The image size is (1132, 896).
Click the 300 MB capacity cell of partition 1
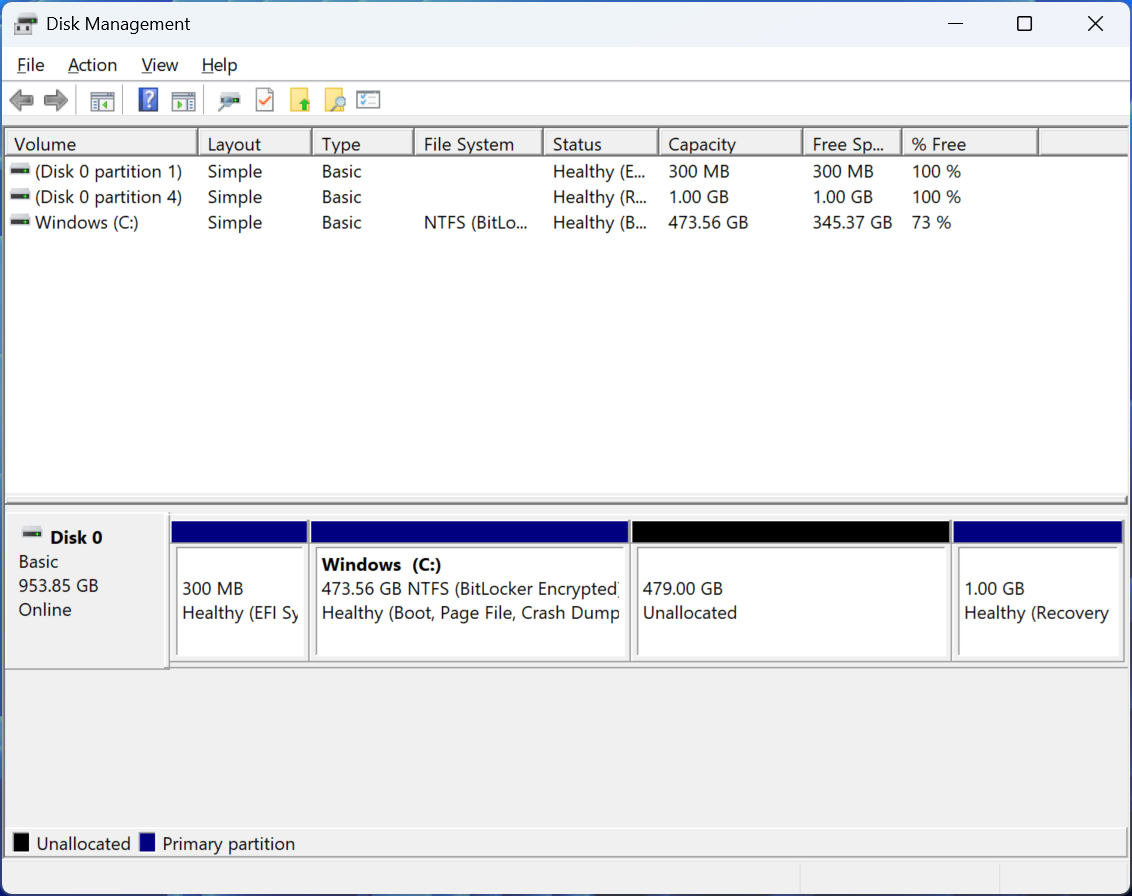698,171
